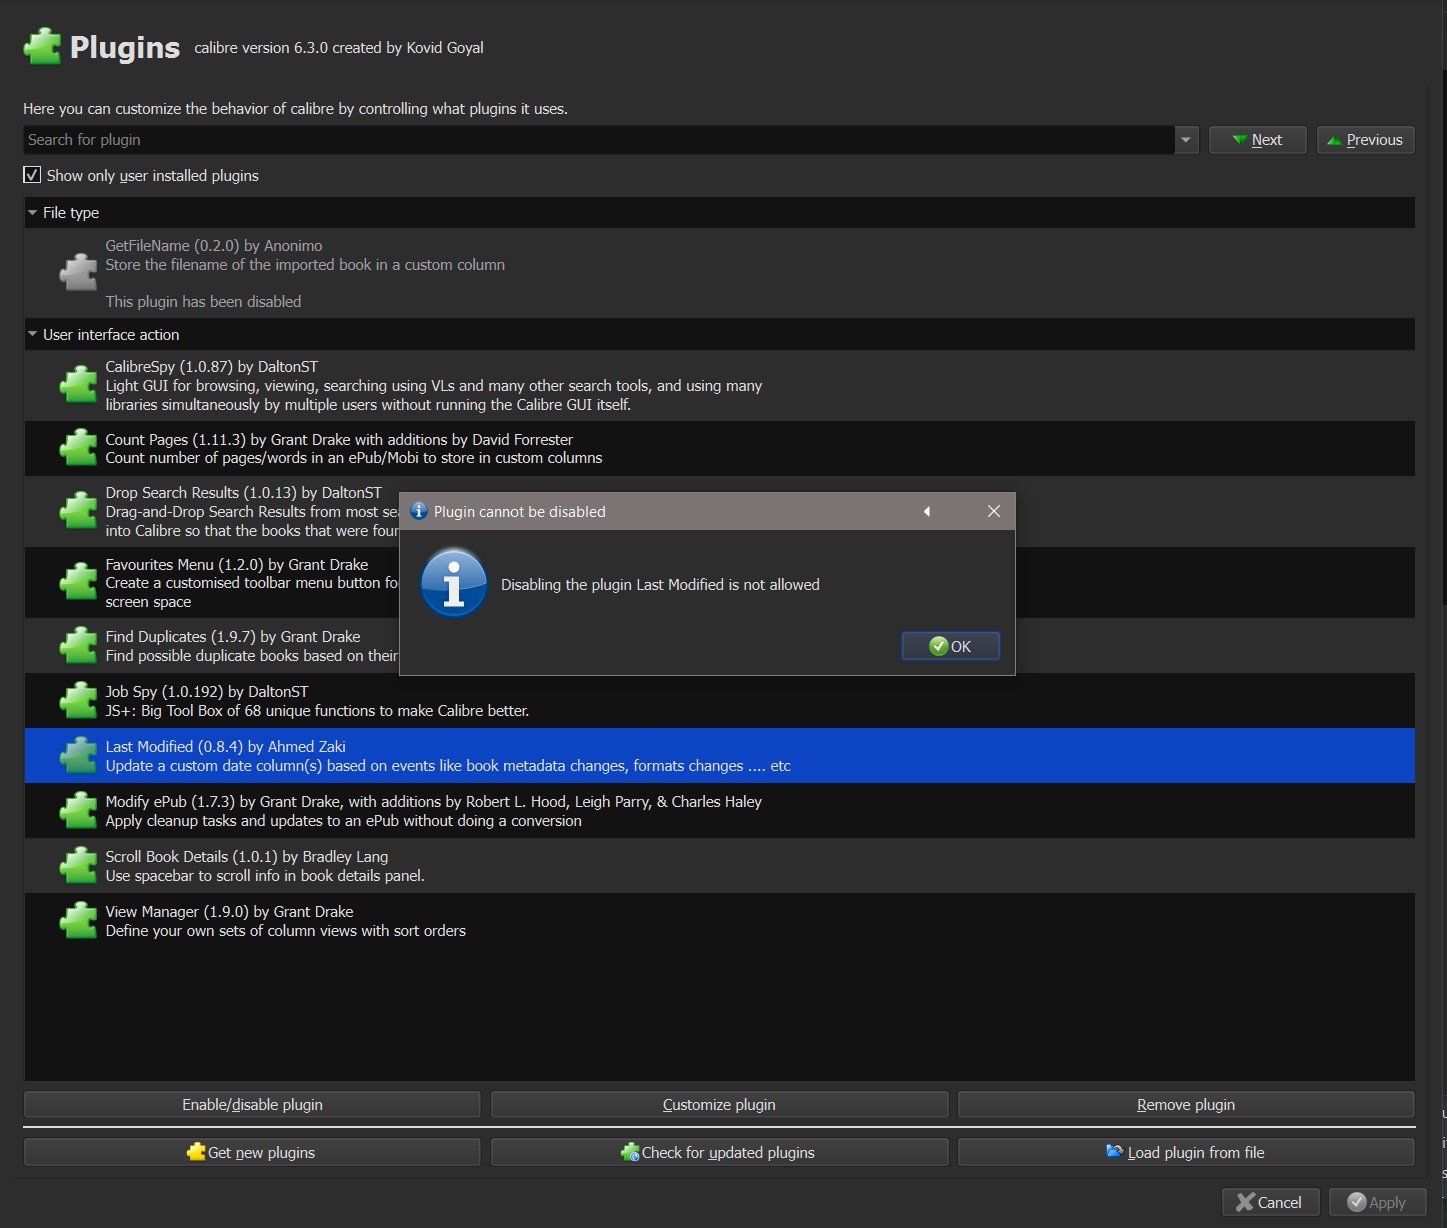Select the GetFileName (0.2.0) plugin row
The width and height of the screenshot is (1447, 1228).
click(x=719, y=273)
